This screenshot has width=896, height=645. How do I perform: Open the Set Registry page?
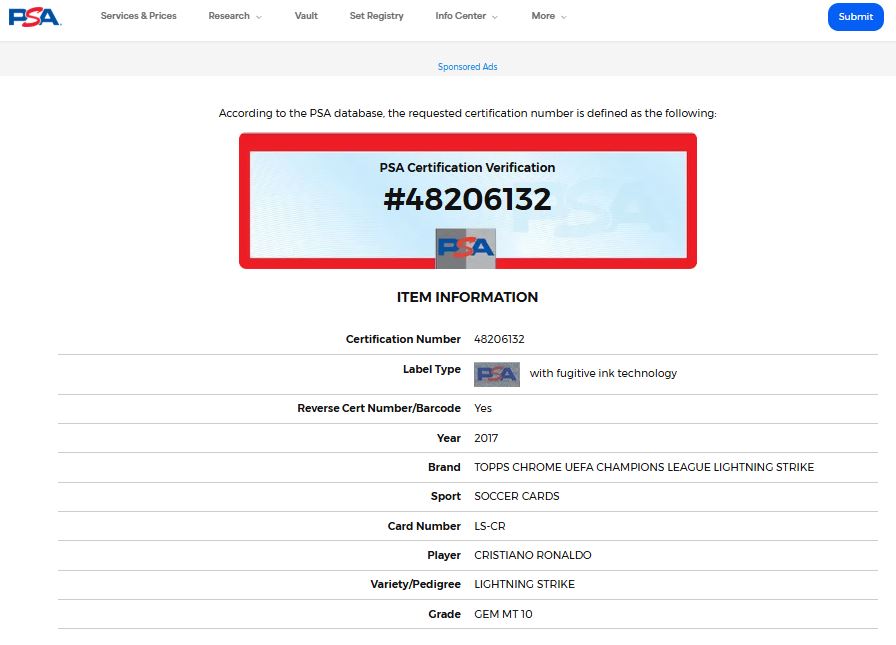click(x=377, y=16)
